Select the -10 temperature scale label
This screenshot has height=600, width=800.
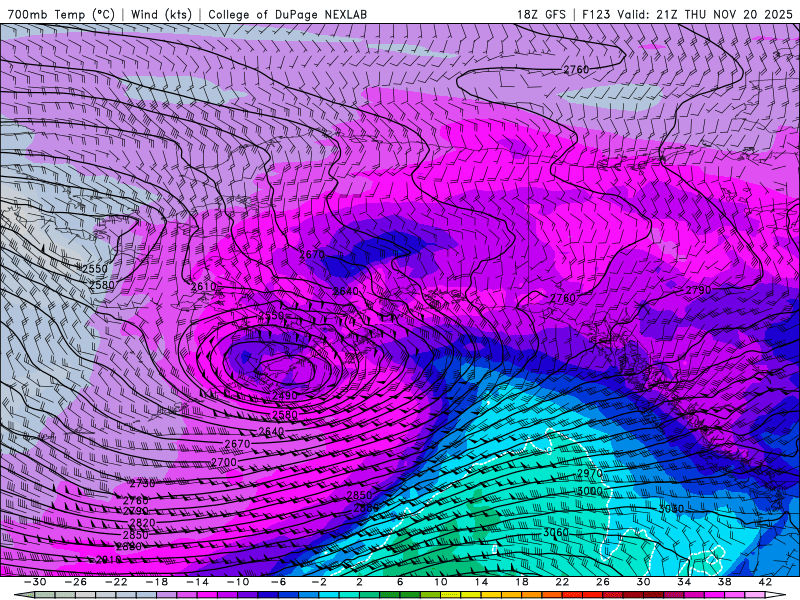click(238, 582)
